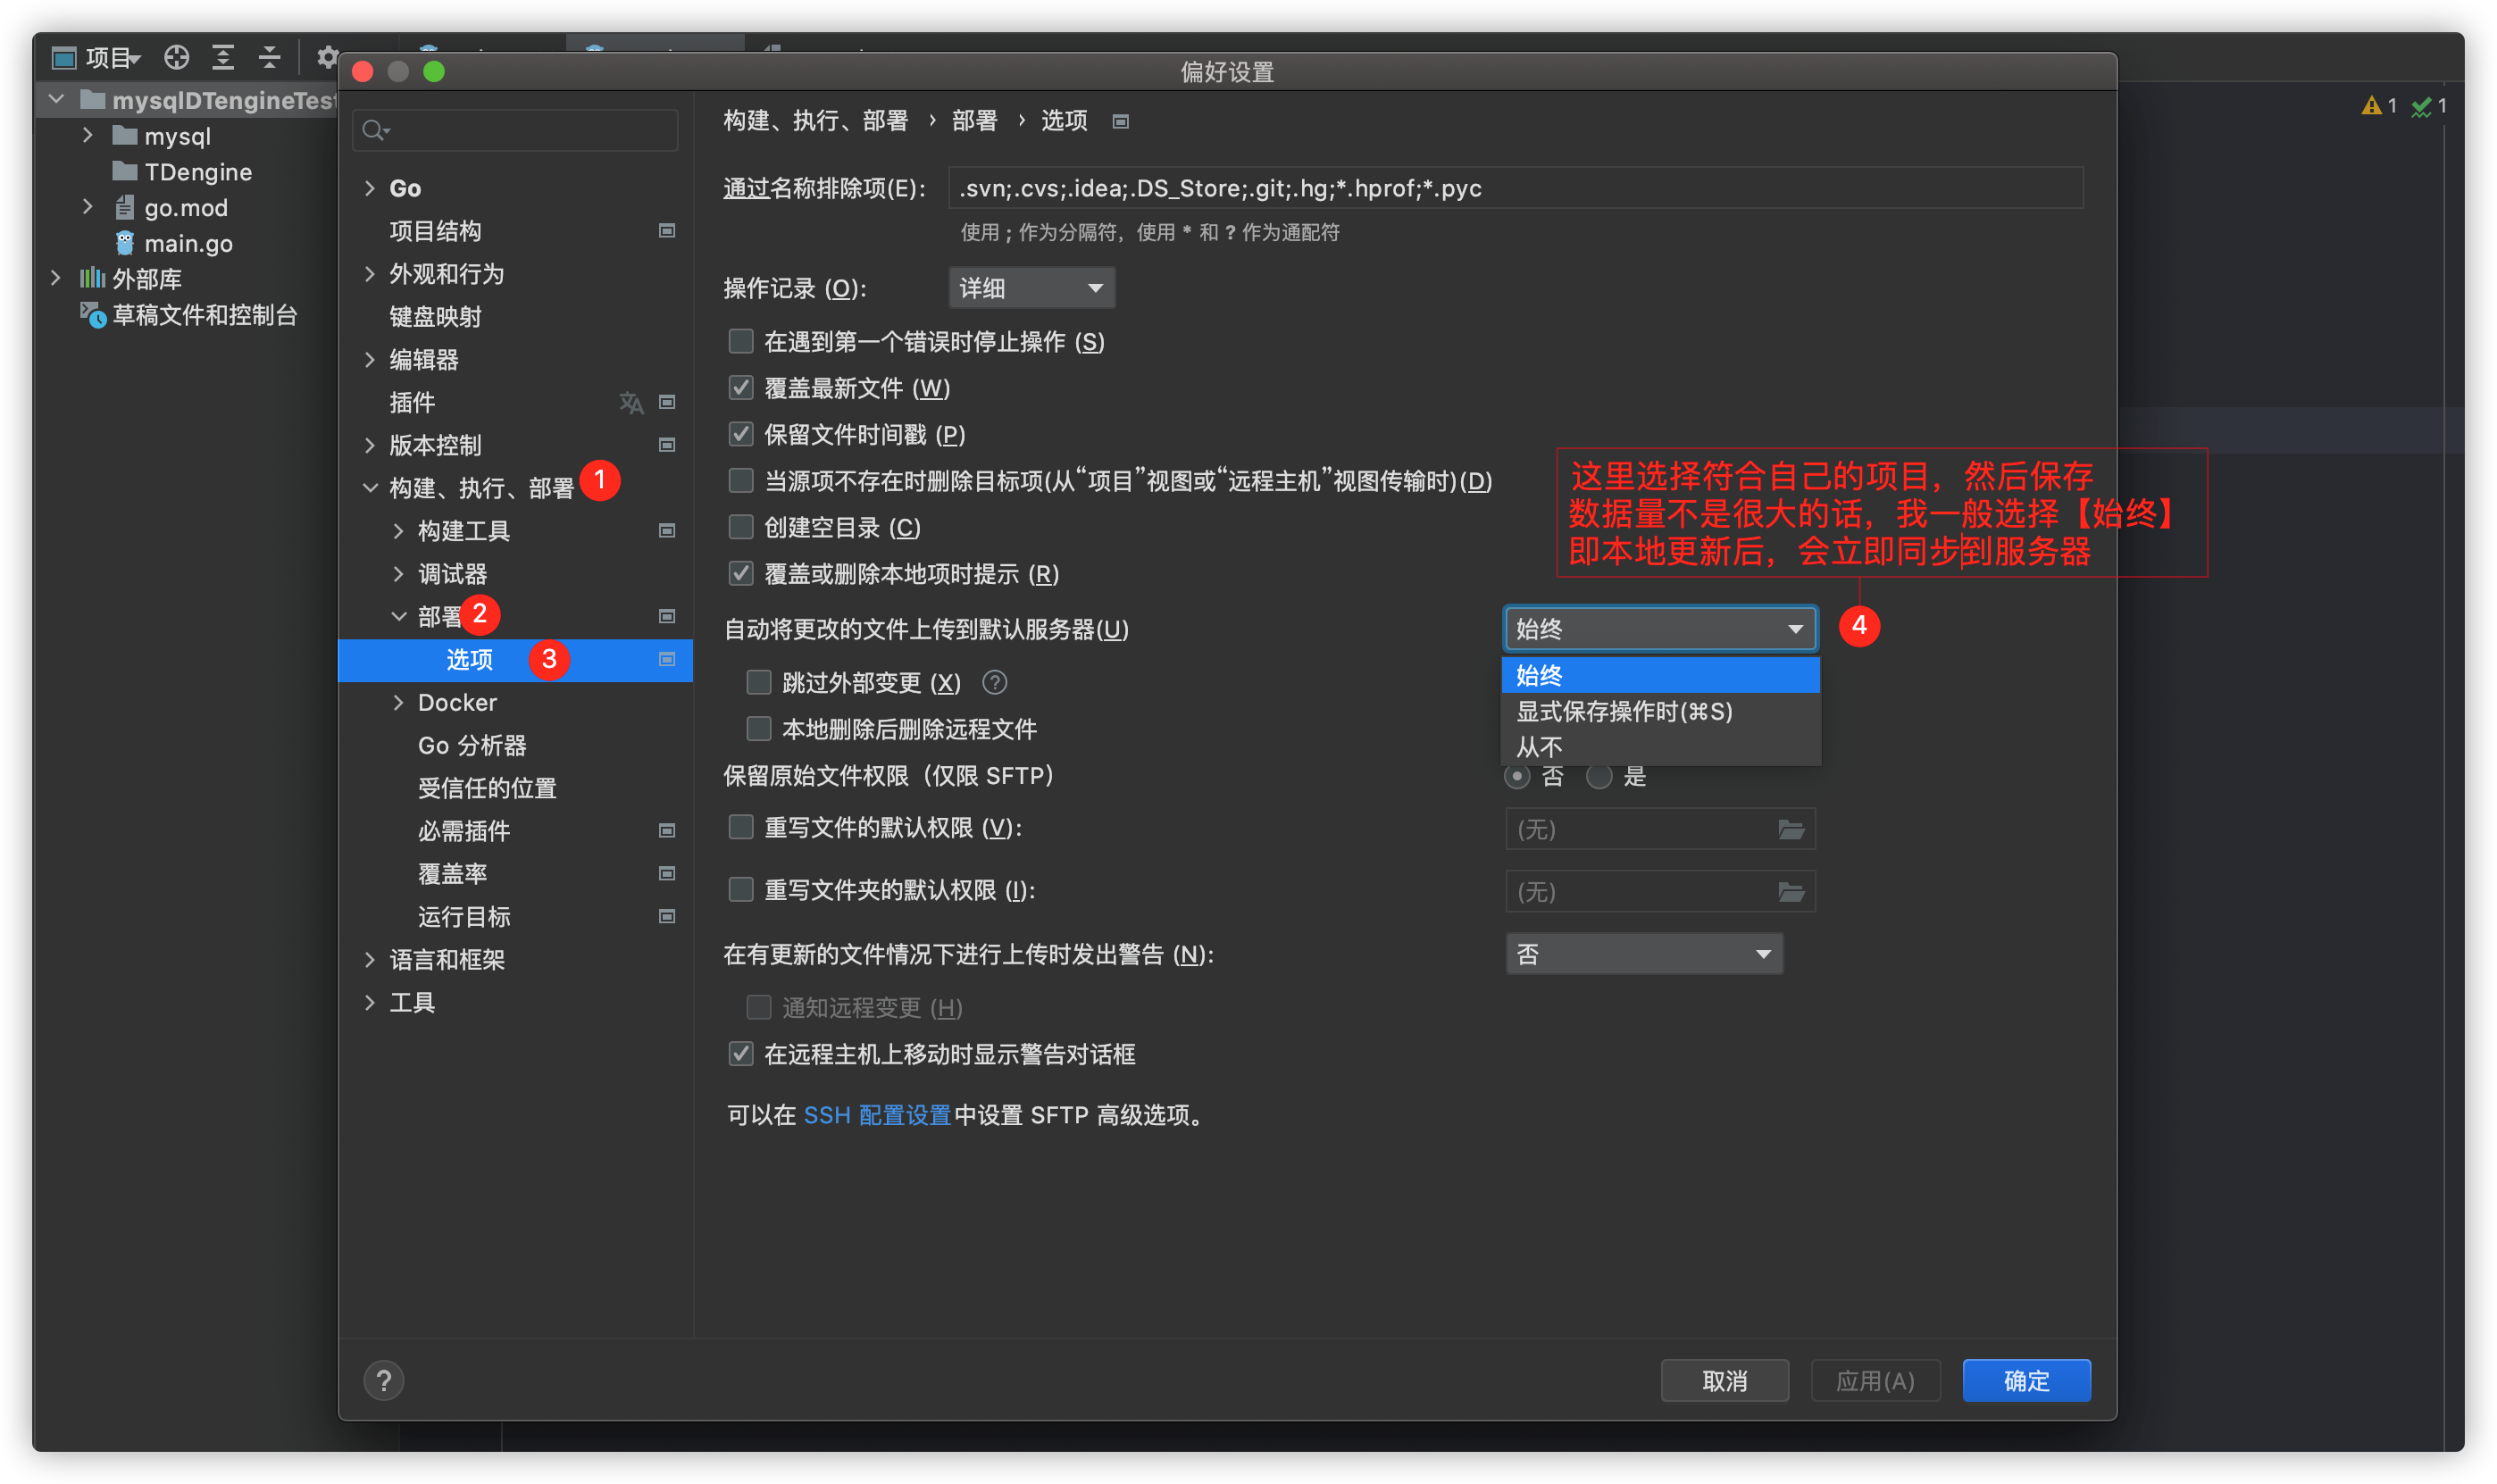Viewport: 2497px width, 1484px height.
Task: Click the locate/select opened file crosshair icon
Action: [x=177, y=58]
